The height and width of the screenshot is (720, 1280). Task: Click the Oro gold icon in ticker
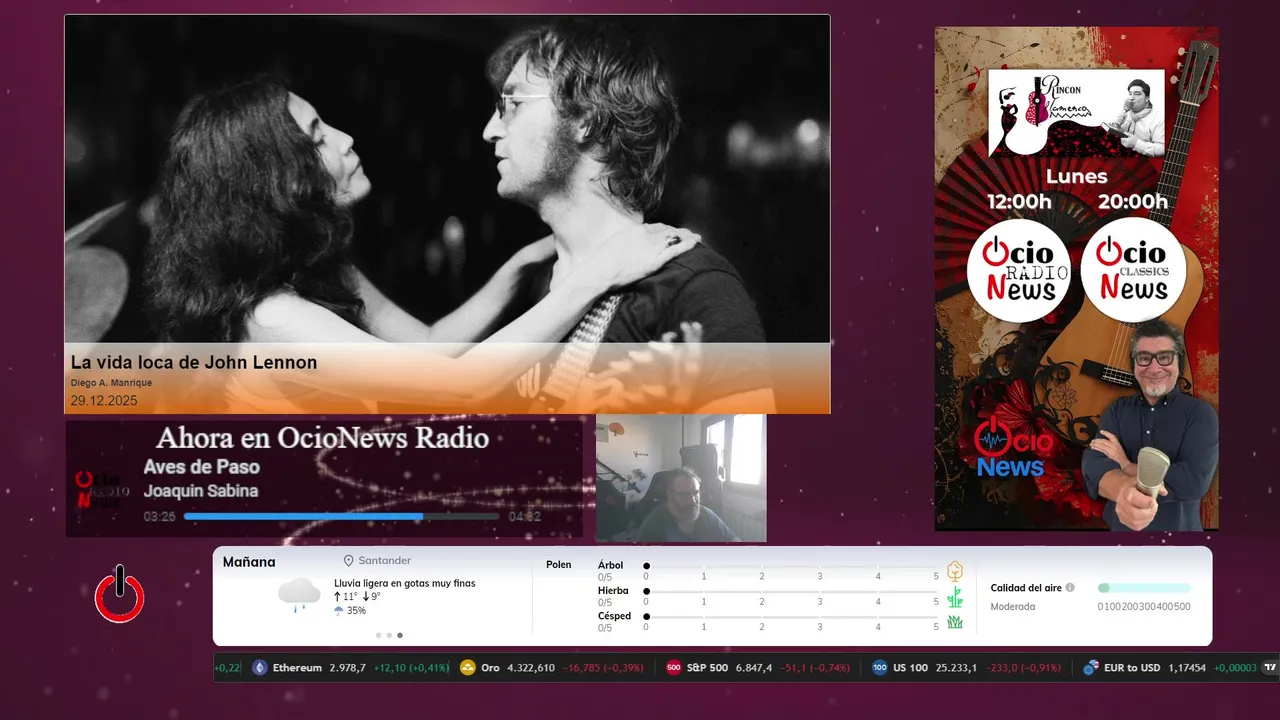467,668
